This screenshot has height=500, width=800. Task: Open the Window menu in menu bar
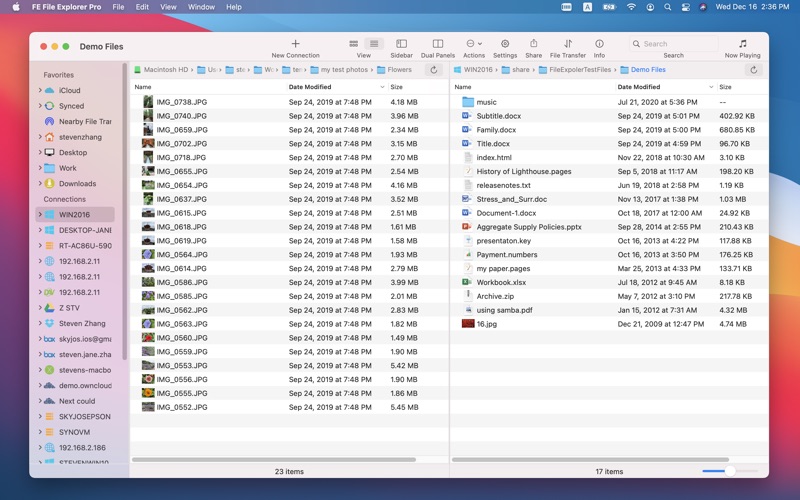tap(201, 7)
